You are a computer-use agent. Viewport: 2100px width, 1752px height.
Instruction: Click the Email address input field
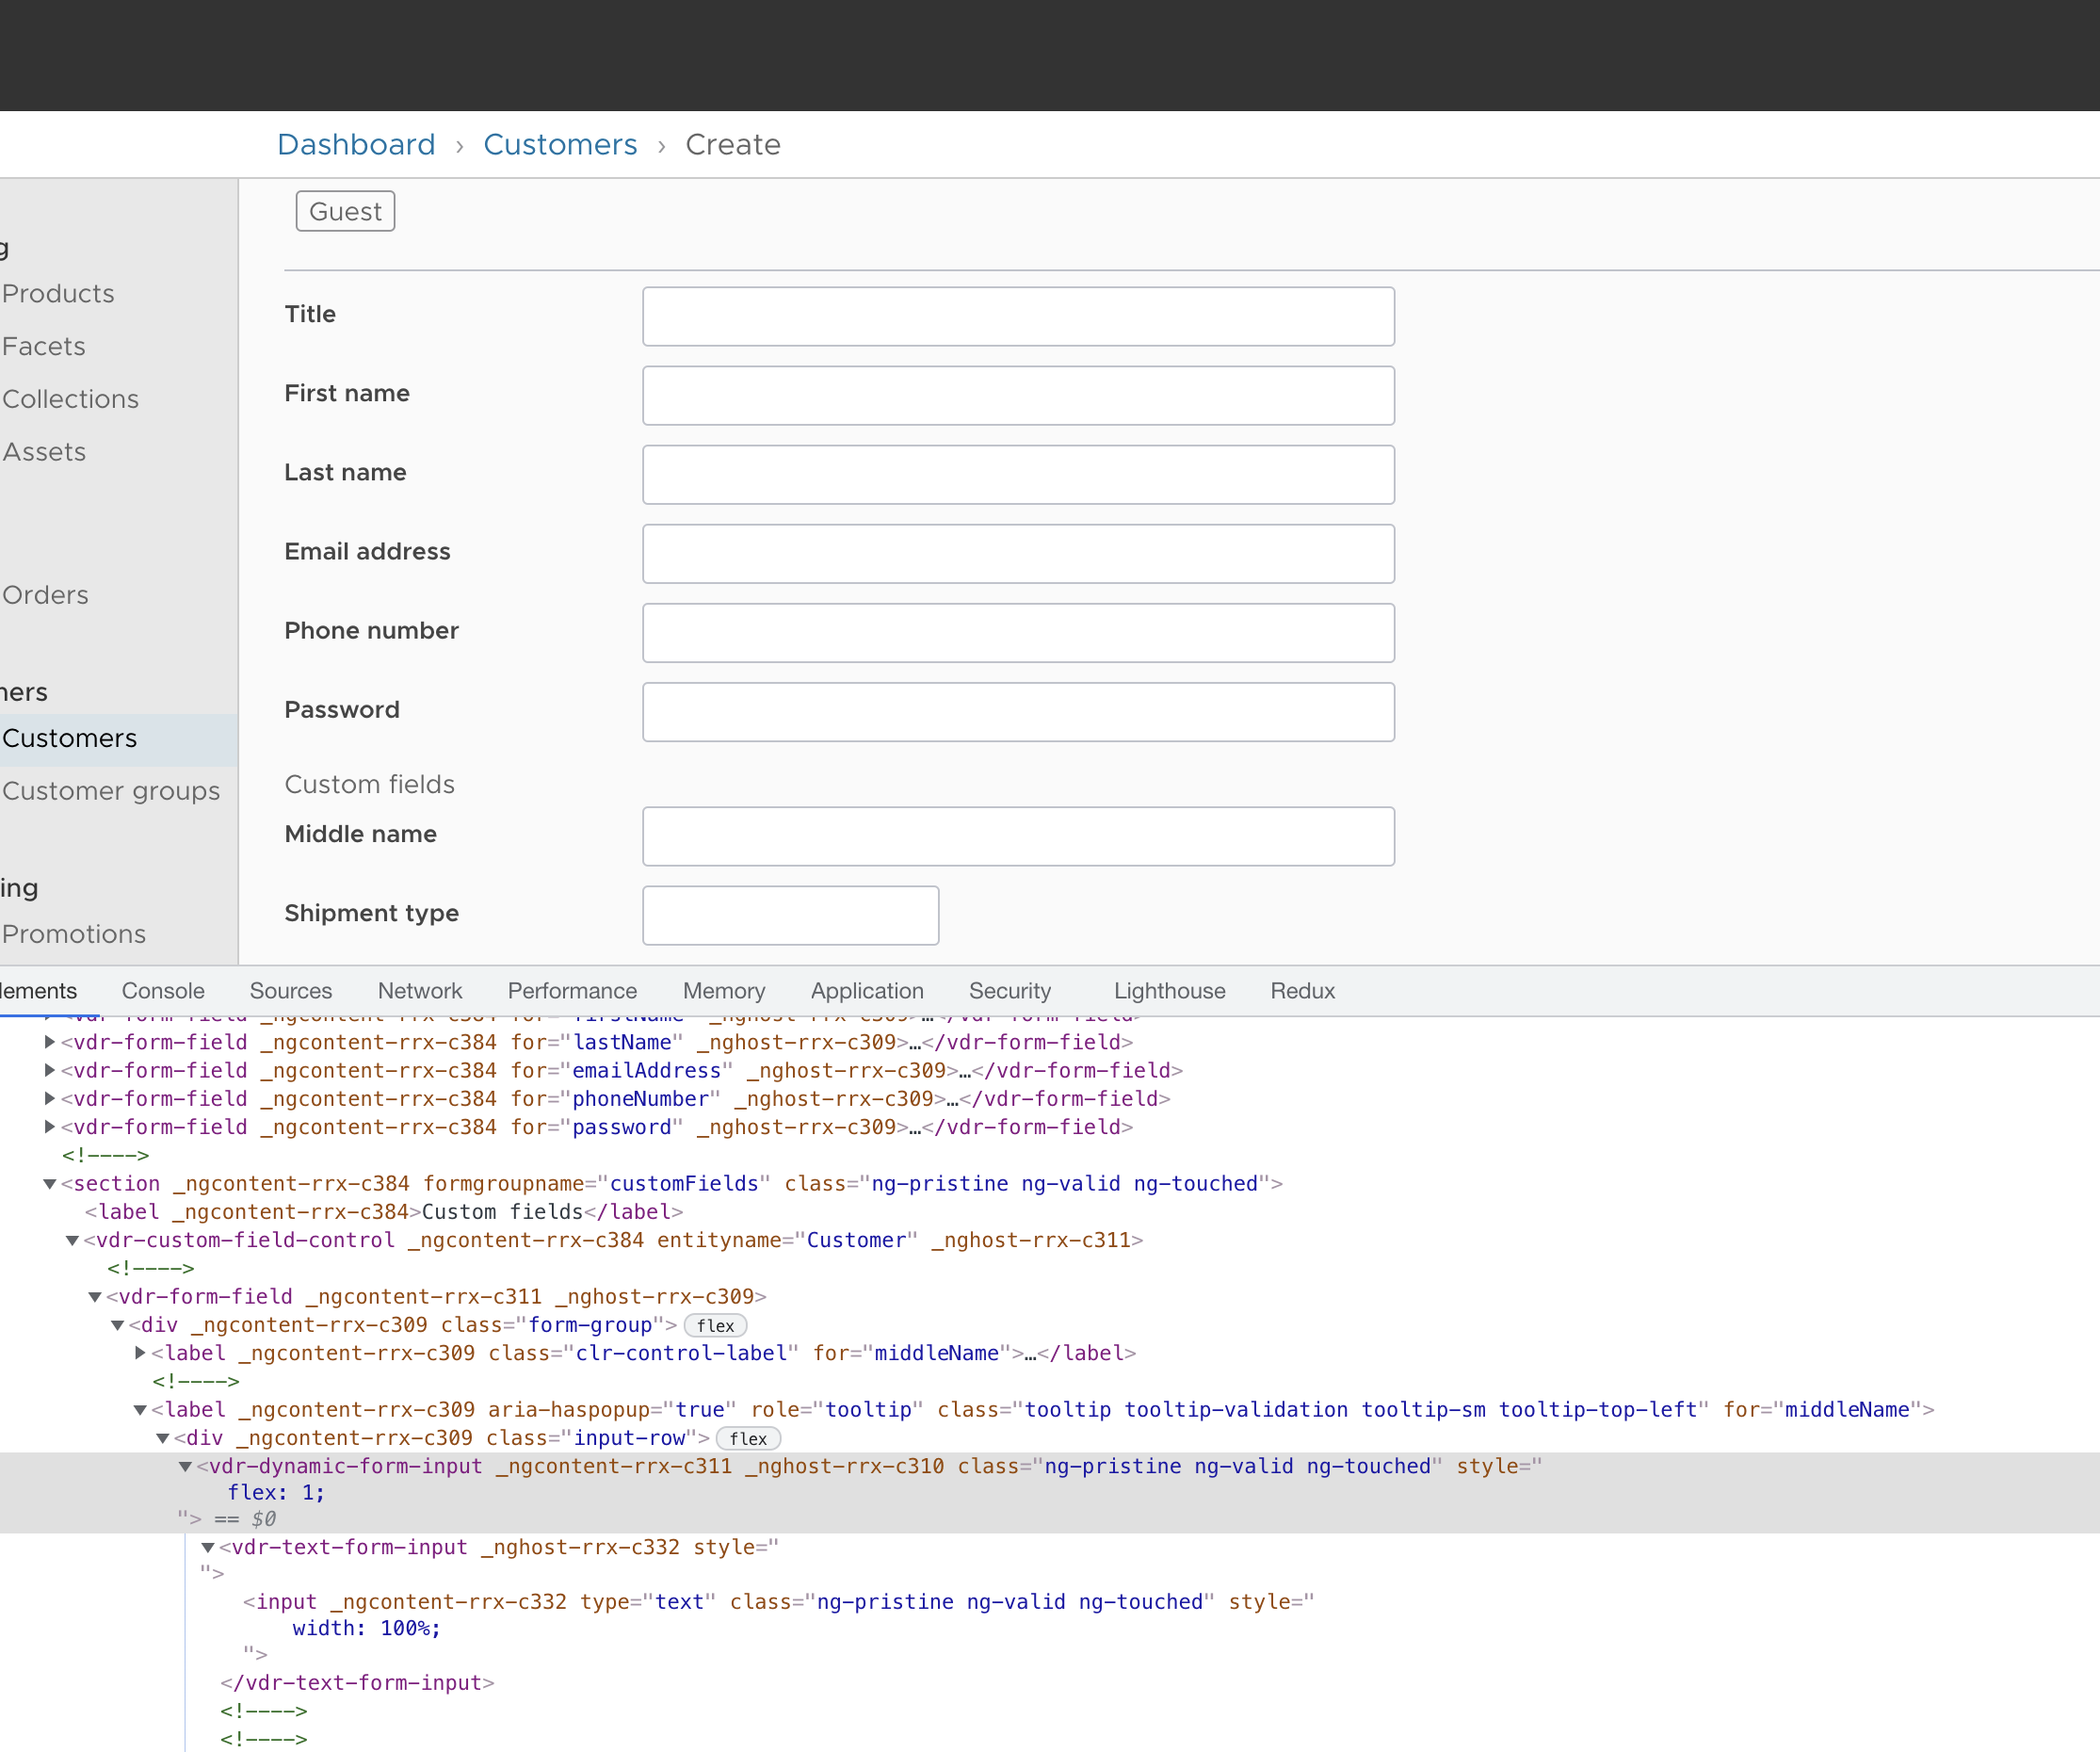pyautogui.click(x=1018, y=553)
